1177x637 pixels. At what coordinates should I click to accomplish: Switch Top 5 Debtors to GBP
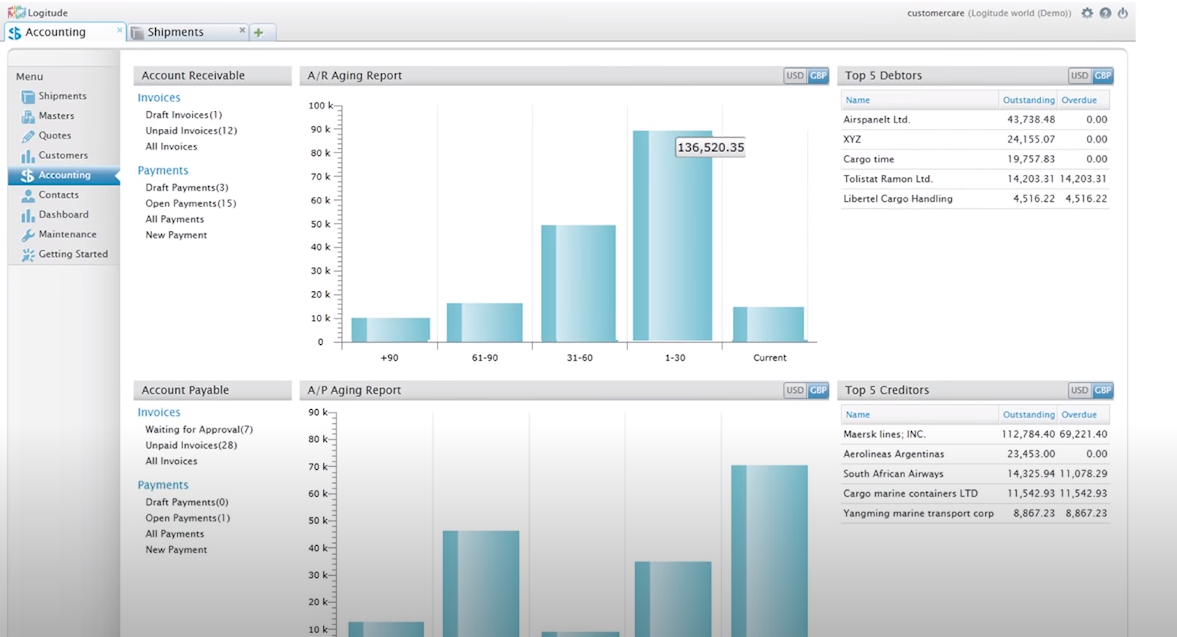[1102, 75]
